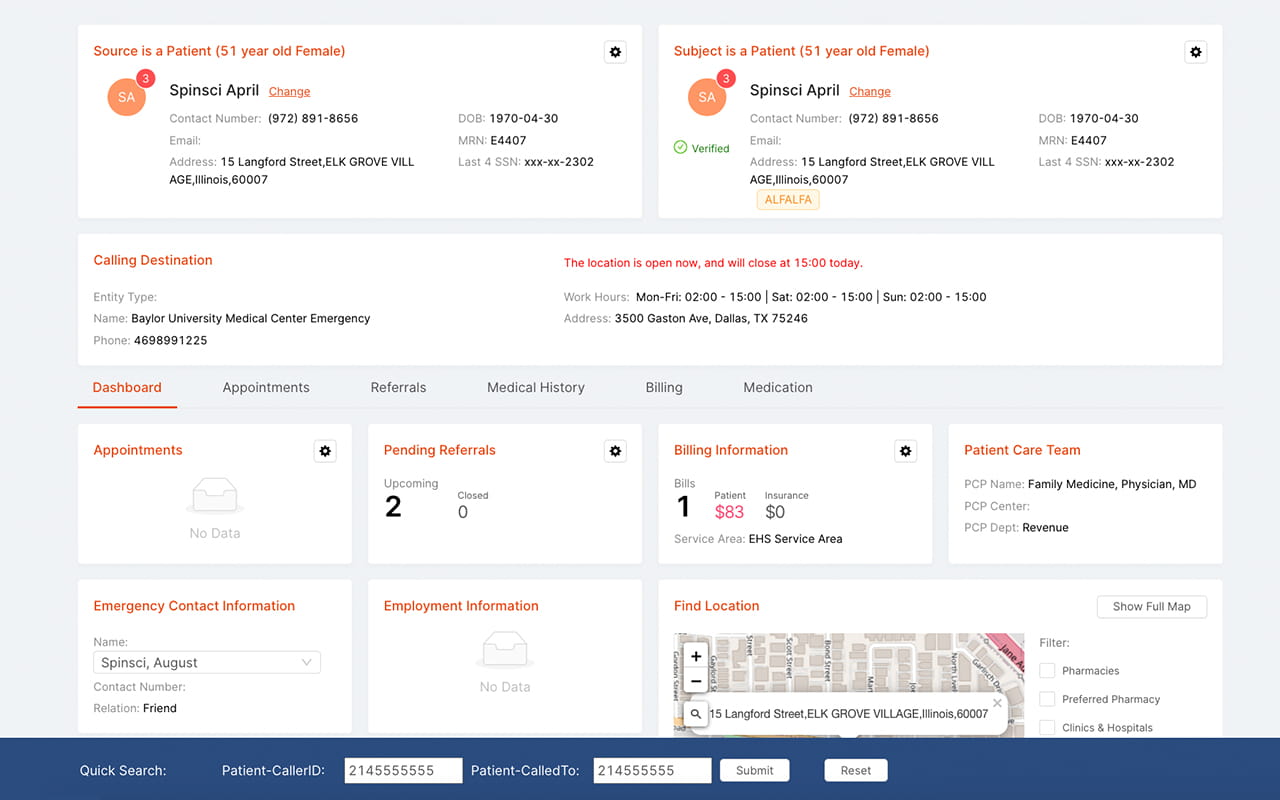Click Change link for Source patient
Screen dimensions: 1280x800
(289, 91)
